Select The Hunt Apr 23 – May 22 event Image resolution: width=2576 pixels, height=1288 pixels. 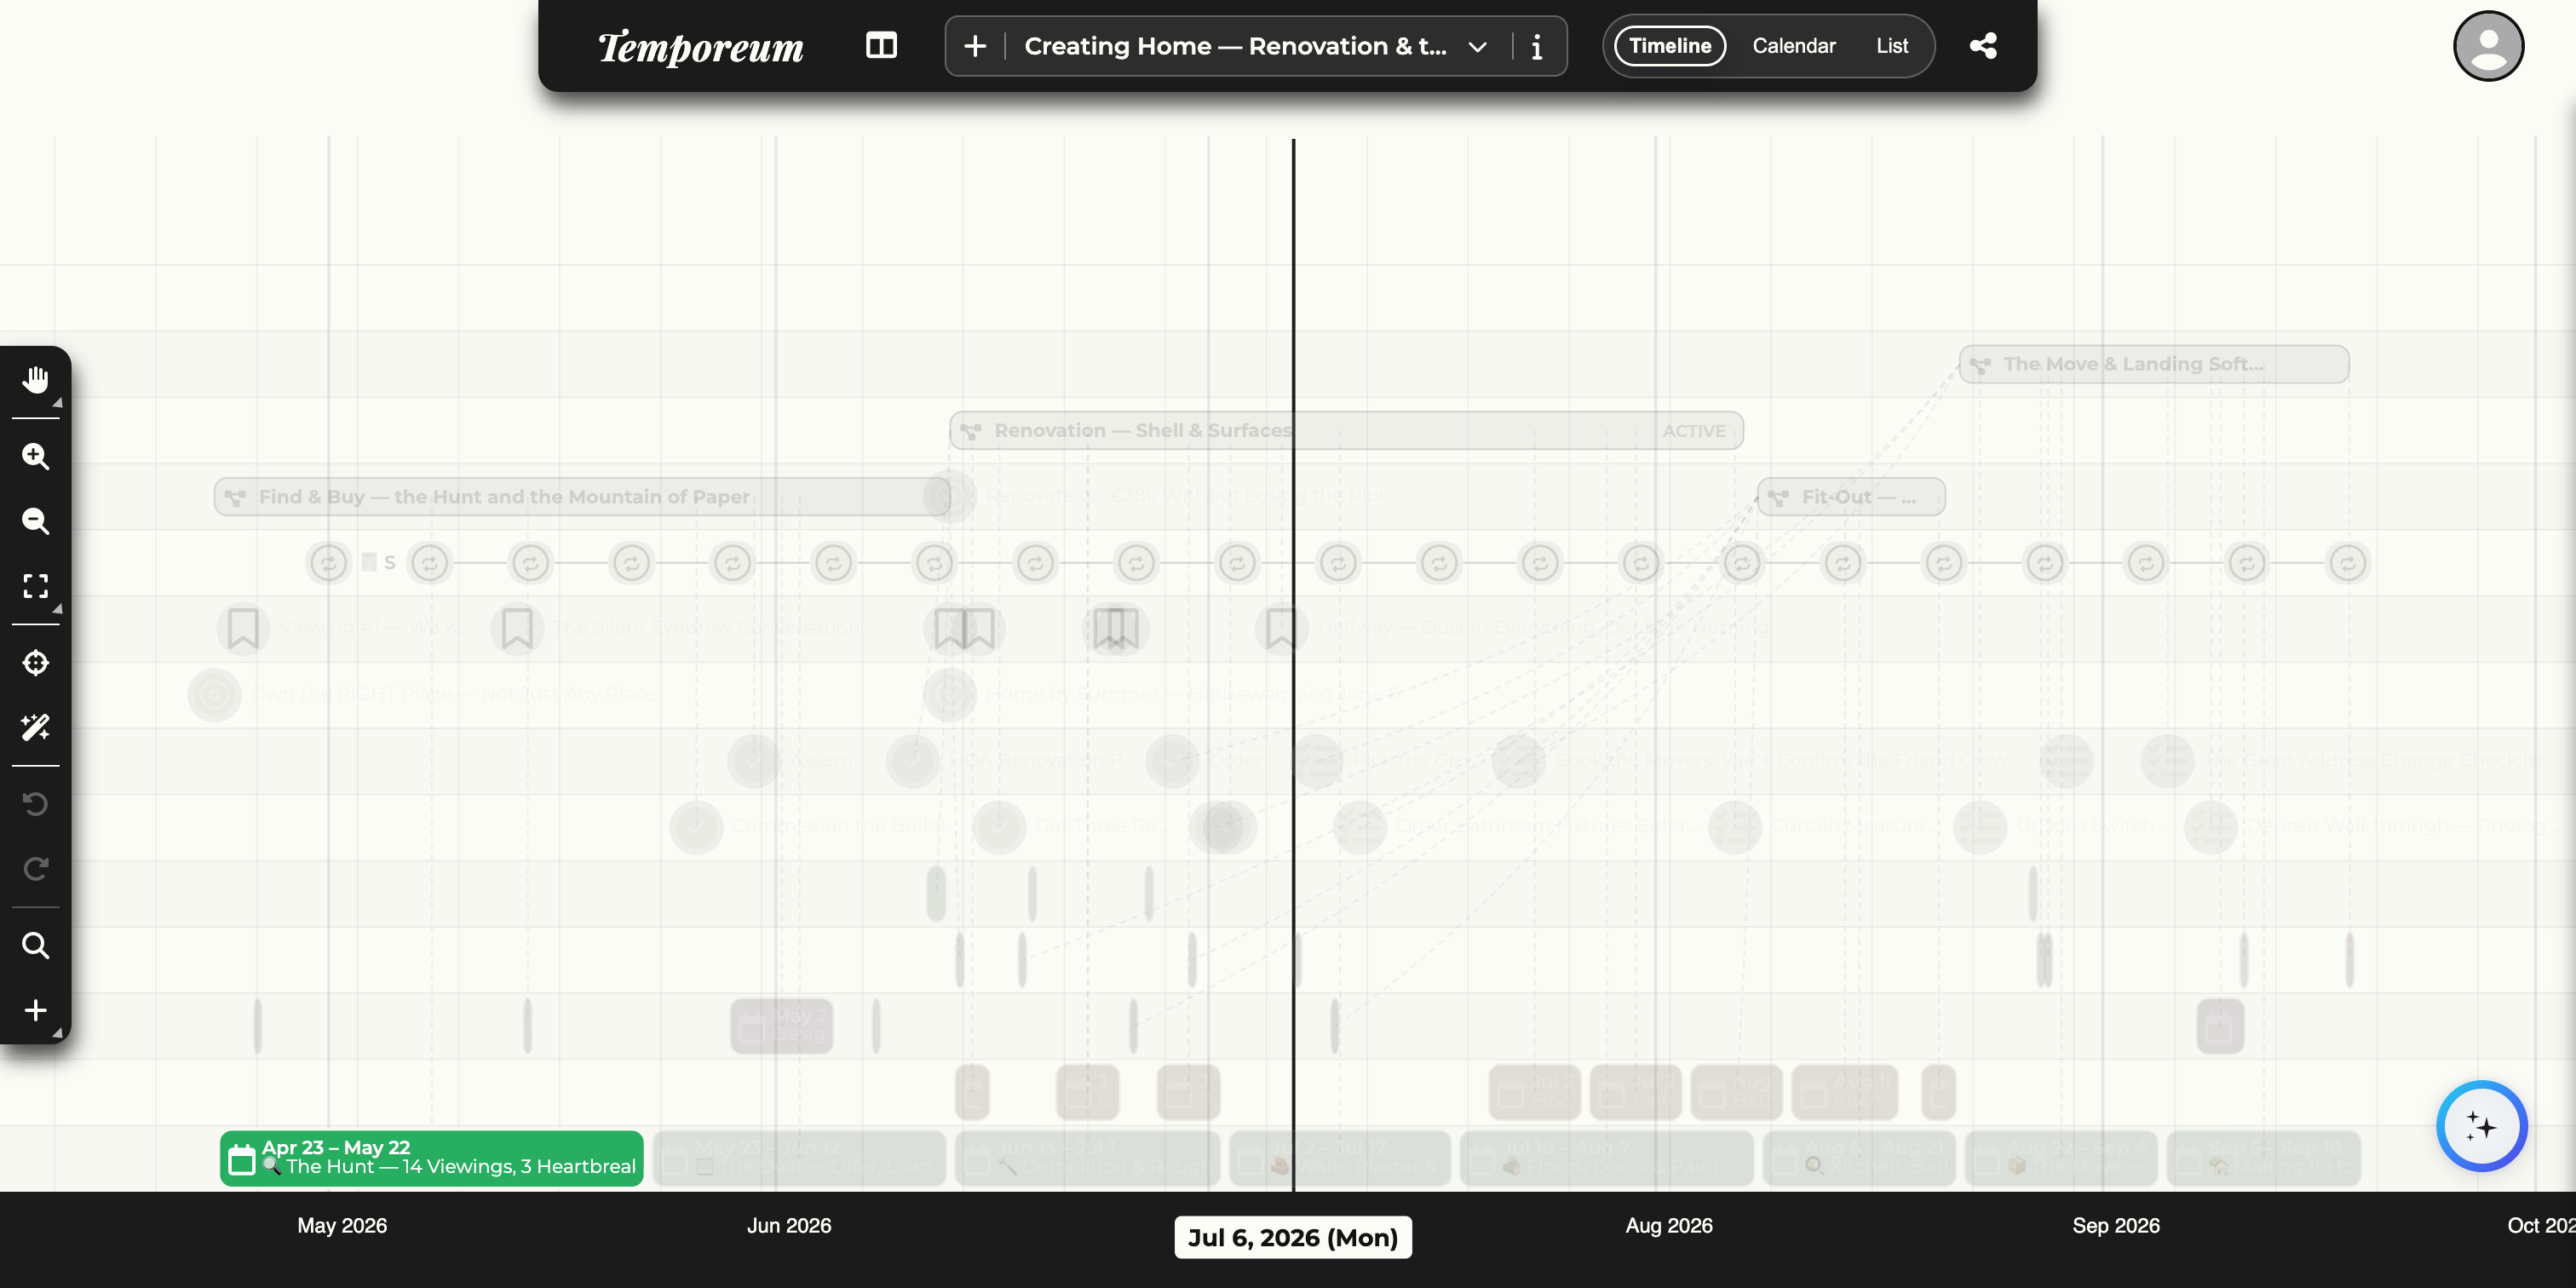pos(431,1158)
